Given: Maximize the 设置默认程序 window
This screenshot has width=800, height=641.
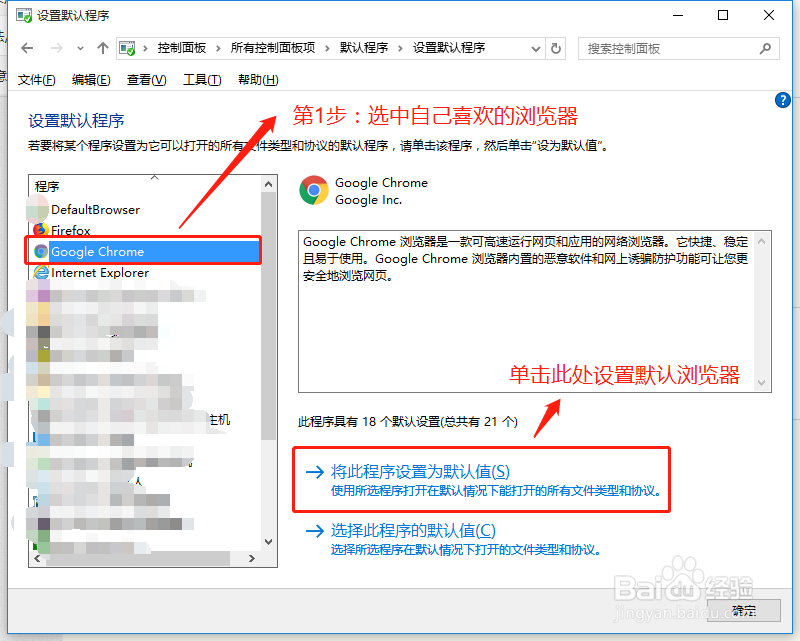Looking at the screenshot, I should coord(723,15).
